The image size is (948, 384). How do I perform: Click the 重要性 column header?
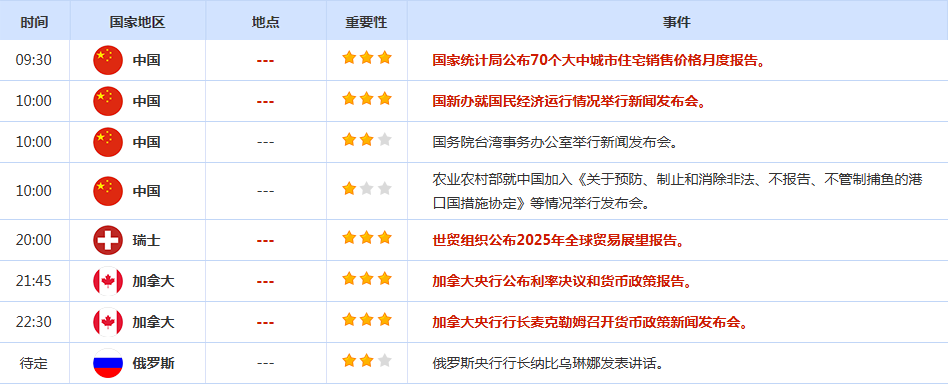click(366, 22)
